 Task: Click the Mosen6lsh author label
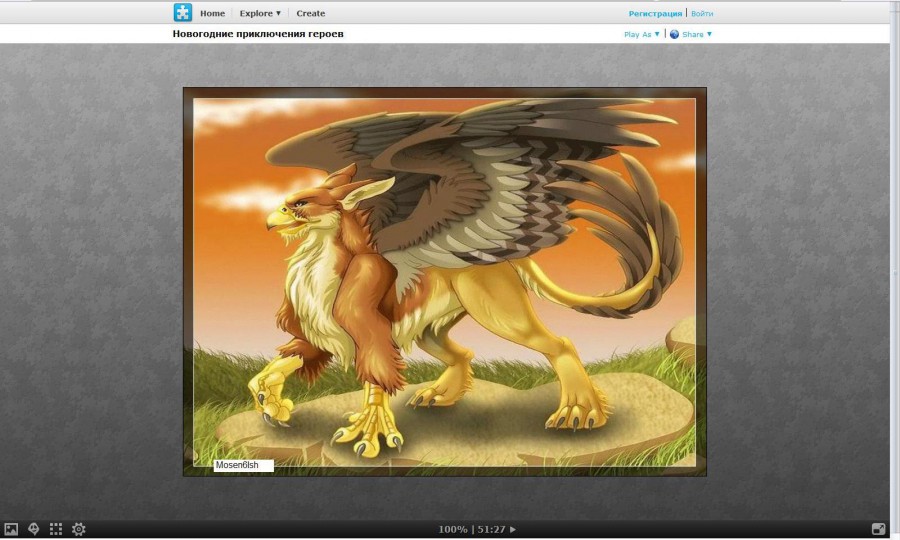coord(237,465)
